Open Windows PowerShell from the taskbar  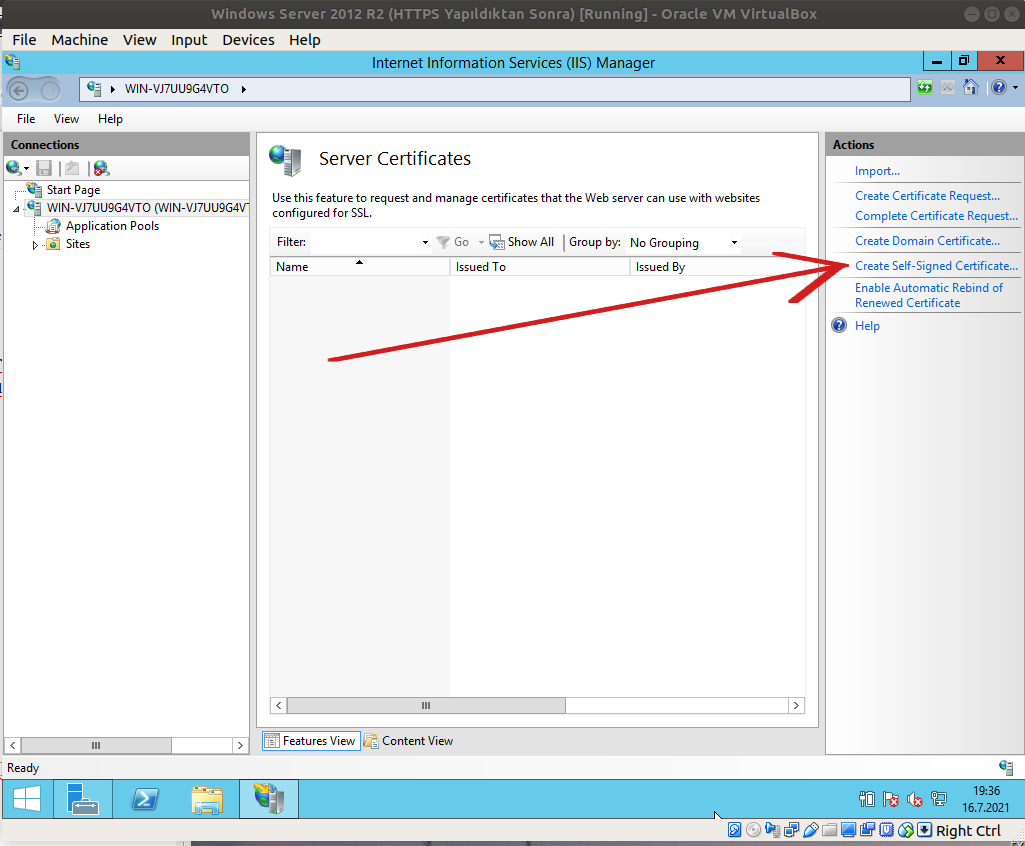click(x=144, y=799)
